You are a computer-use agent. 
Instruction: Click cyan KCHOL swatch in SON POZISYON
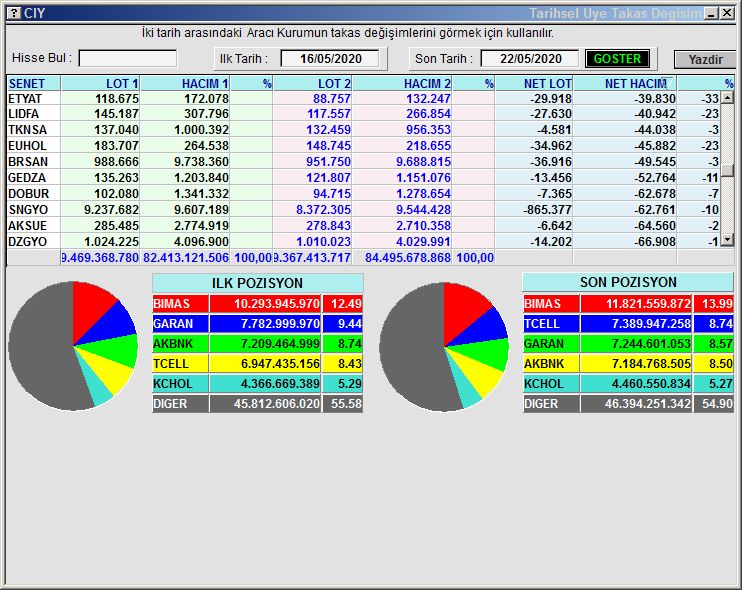pyautogui.click(x=551, y=384)
